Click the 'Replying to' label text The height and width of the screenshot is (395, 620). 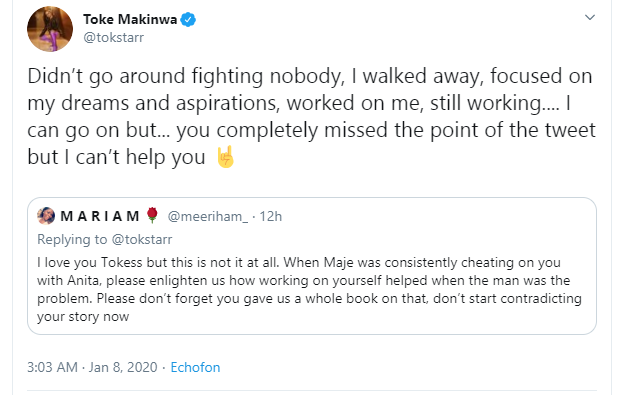click(x=72, y=240)
